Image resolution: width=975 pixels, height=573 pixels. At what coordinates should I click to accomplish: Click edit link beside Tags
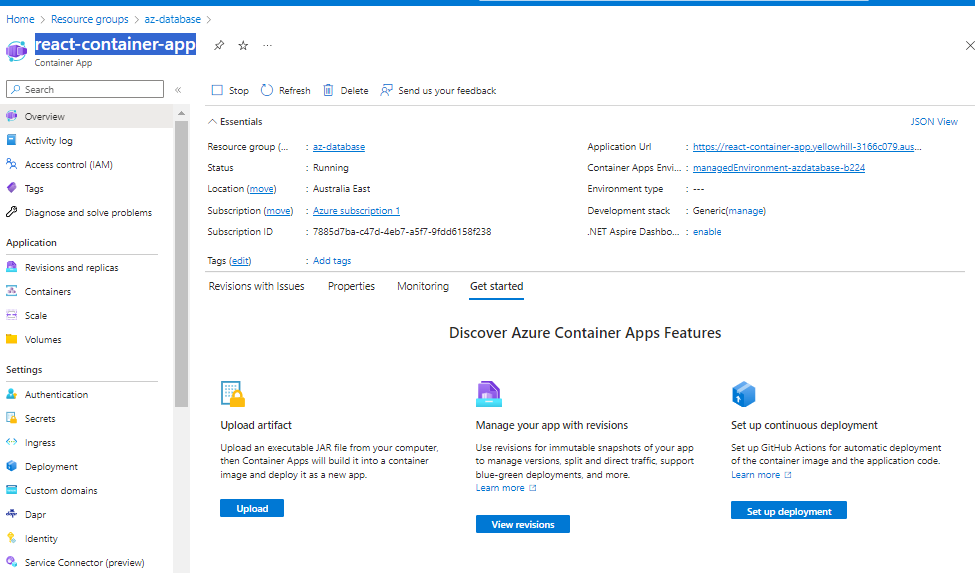tap(240, 261)
